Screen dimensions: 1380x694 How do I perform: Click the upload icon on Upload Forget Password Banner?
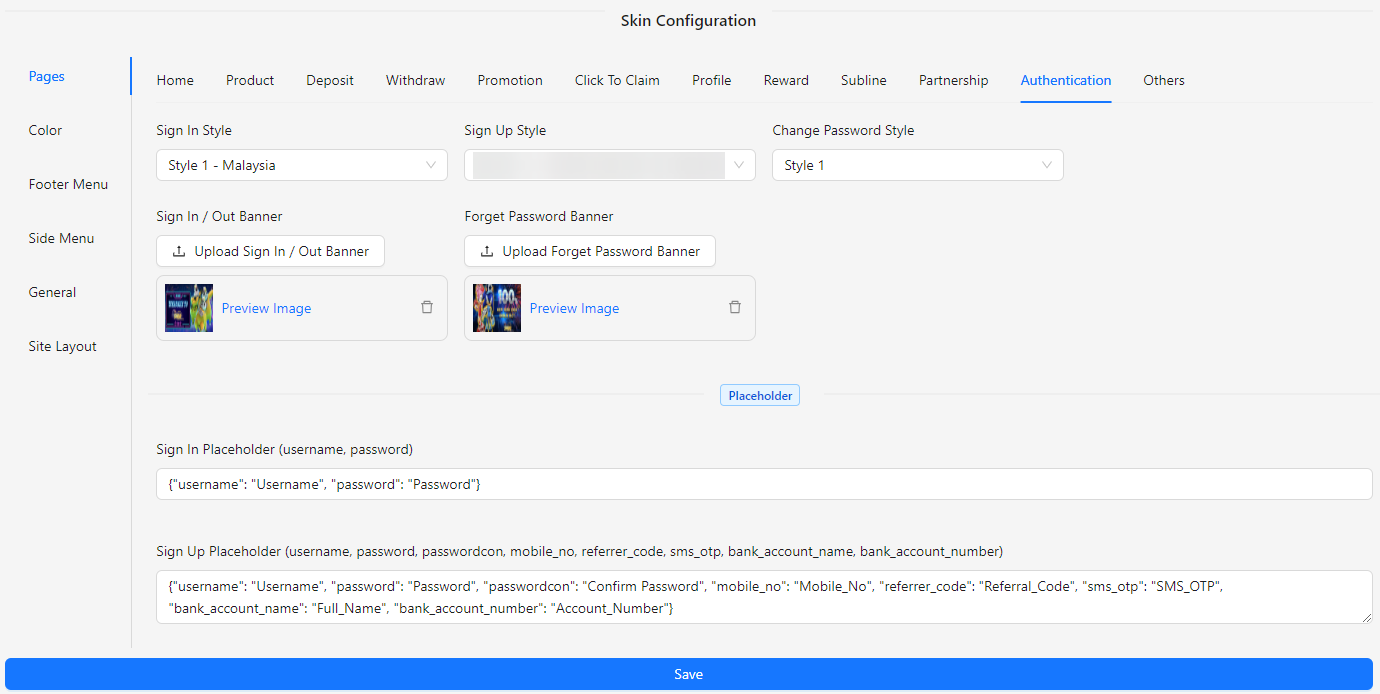click(x=486, y=251)
